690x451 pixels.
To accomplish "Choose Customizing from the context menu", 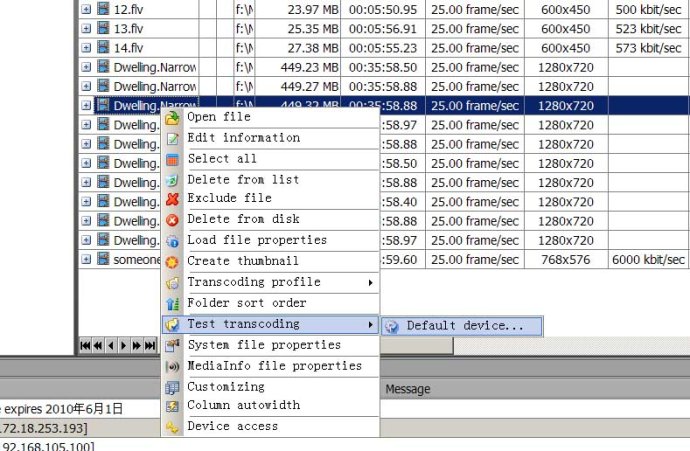I will click(270, 387).
